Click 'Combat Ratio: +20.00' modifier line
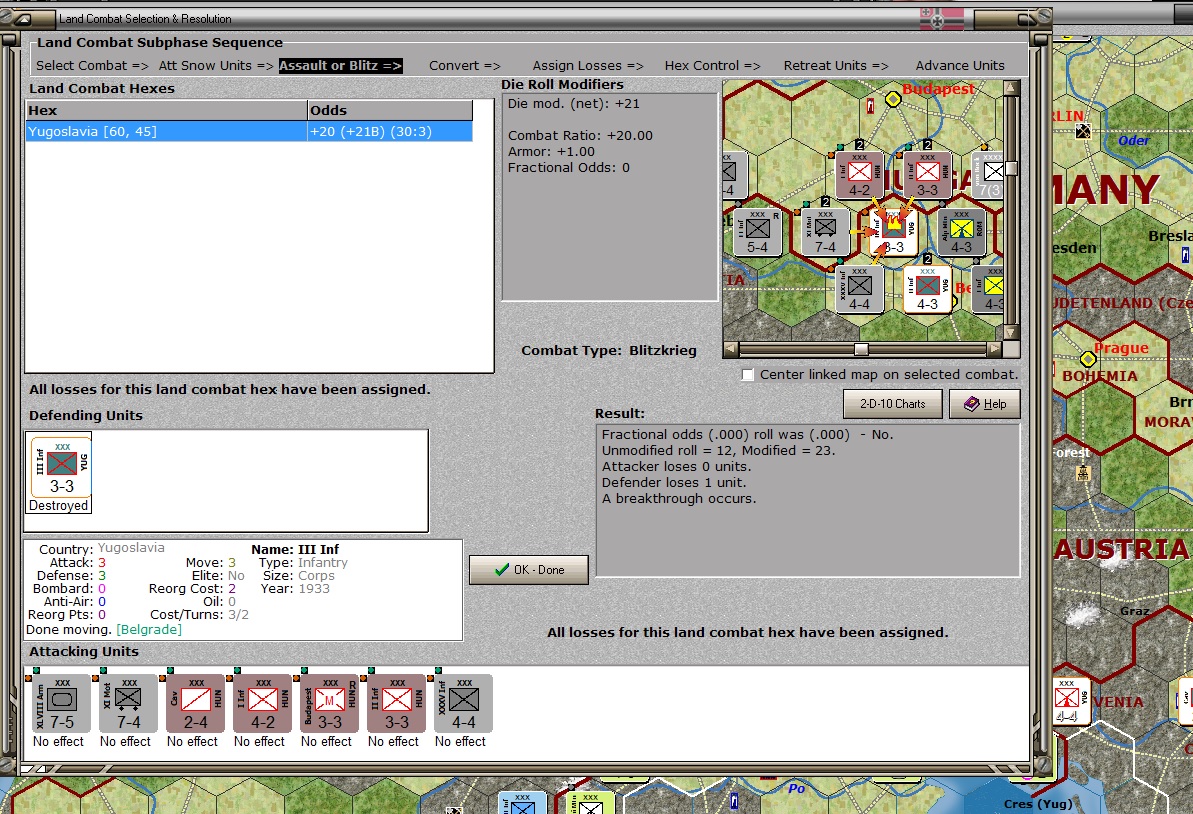Image resolution: width=1193 pixels, height=814 pixels. [580, 135]
